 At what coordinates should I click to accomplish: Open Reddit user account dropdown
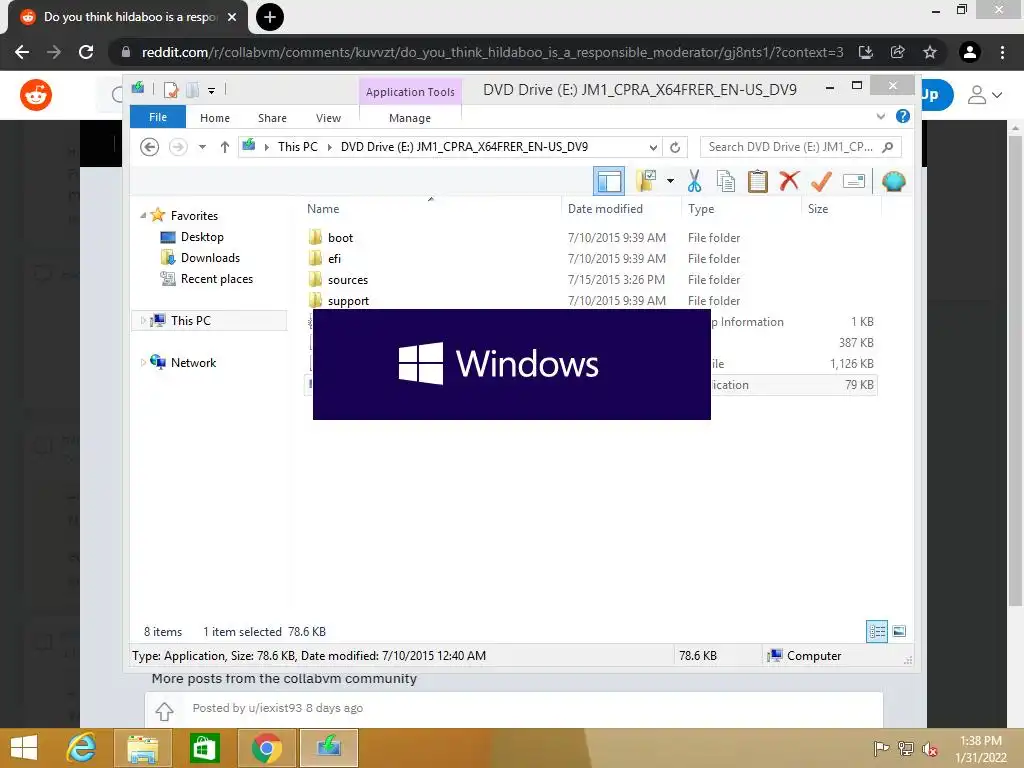tap(984, 95)
